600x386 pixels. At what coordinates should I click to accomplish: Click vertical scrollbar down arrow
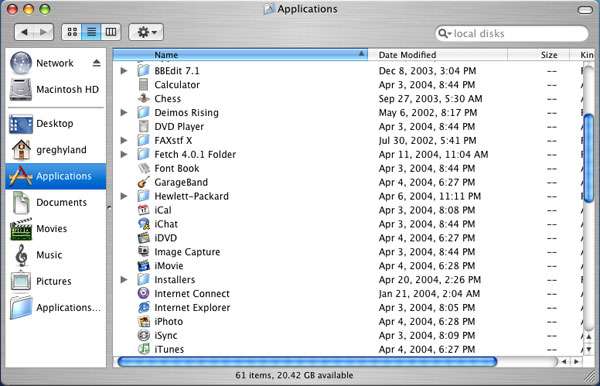[589, 349]
